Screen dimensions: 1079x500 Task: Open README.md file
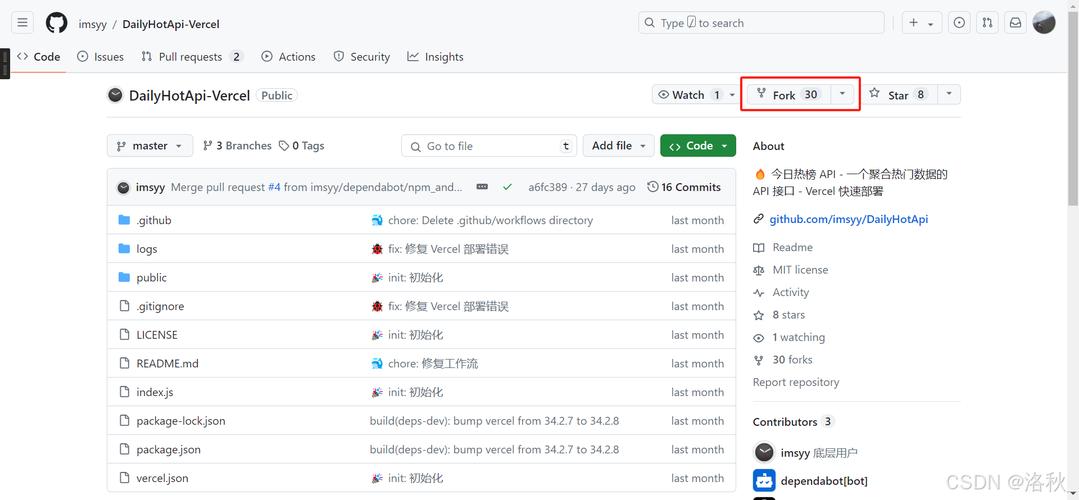pos(167,363)
